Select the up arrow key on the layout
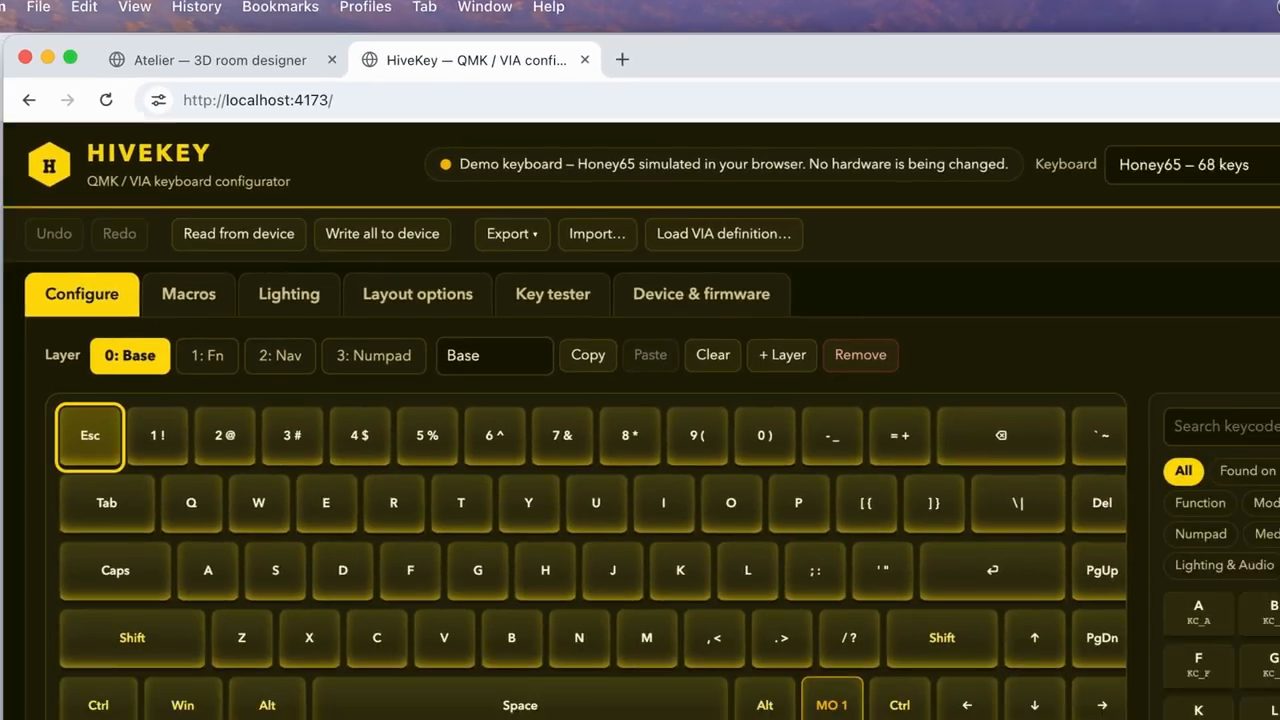 point(1034,638)
